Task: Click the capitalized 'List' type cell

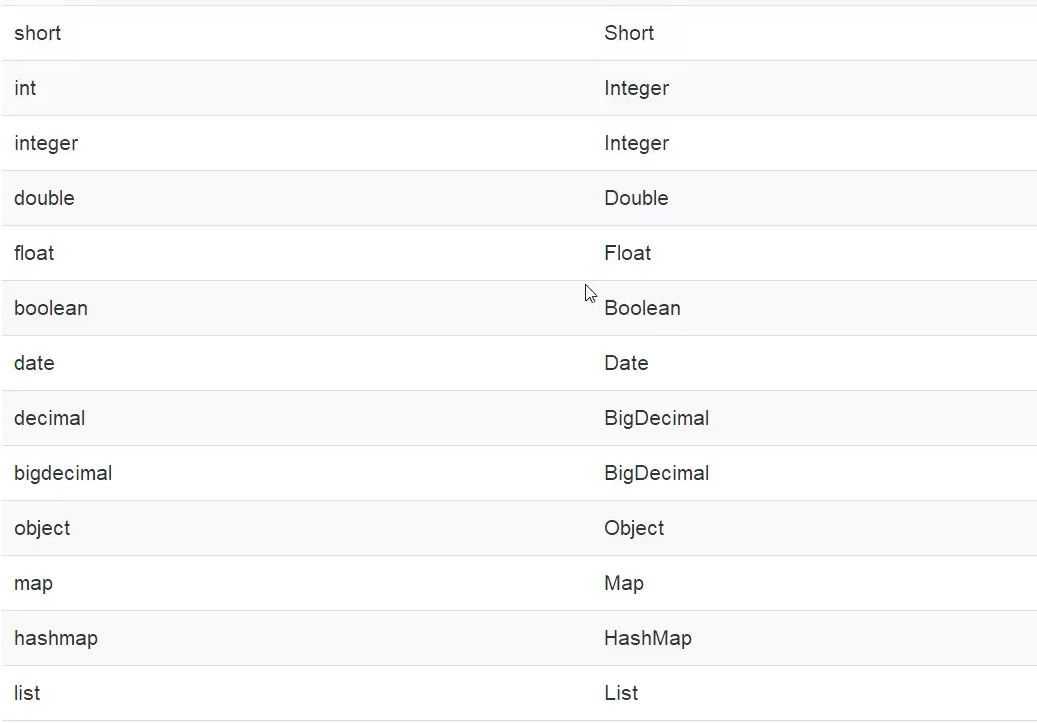Action: [621, 693]
